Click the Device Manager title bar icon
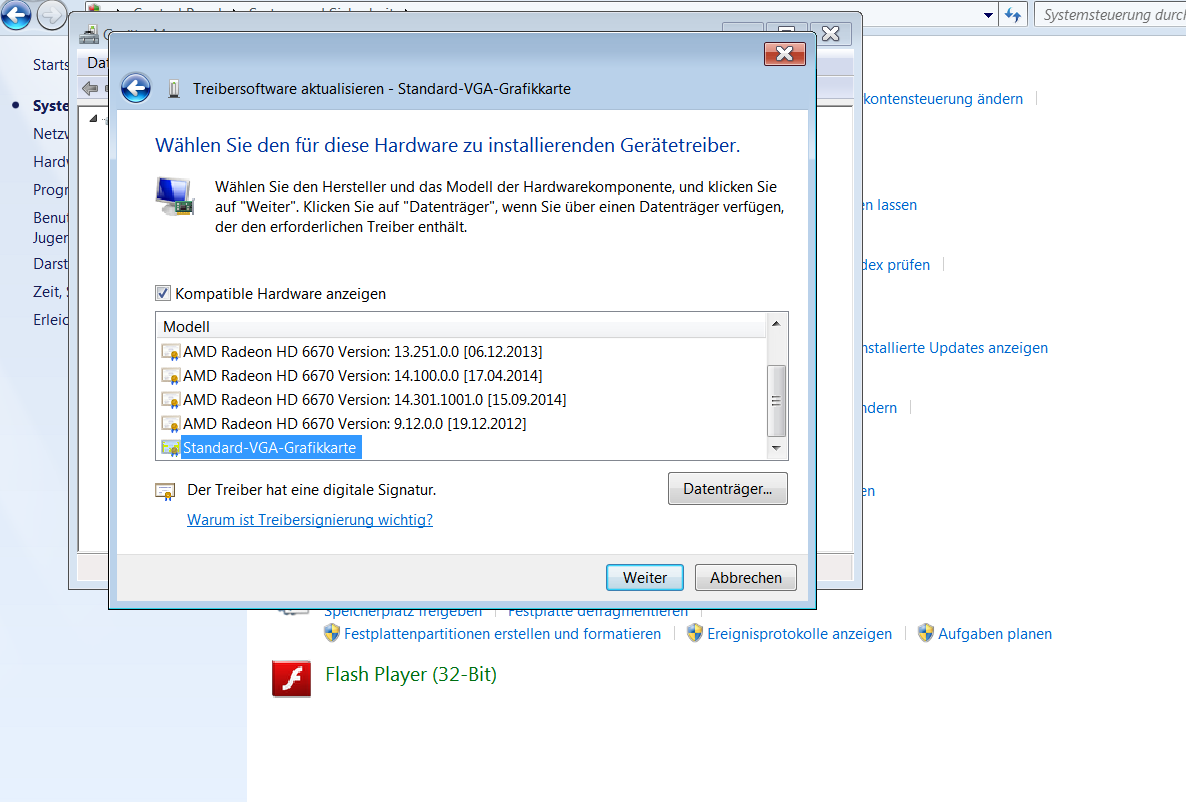1186x802 pixels. [x=89, y=34]
